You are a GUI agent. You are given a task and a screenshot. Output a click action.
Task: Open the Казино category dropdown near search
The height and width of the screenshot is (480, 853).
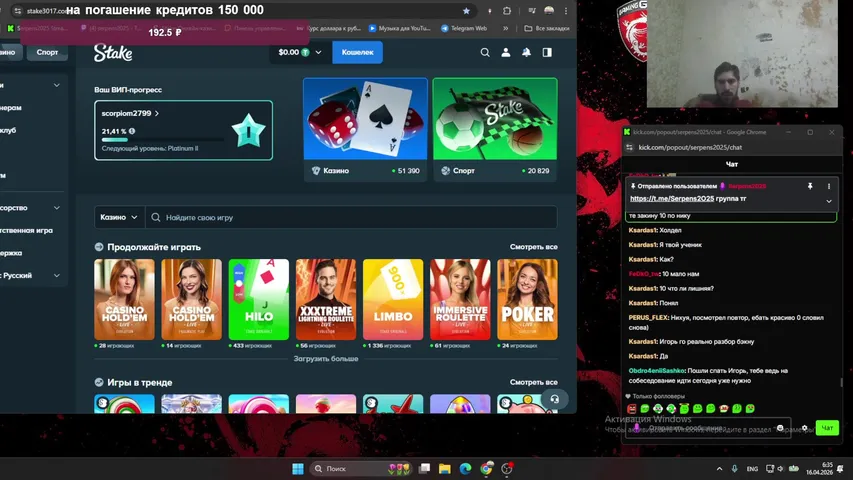[x=119, y=217]
